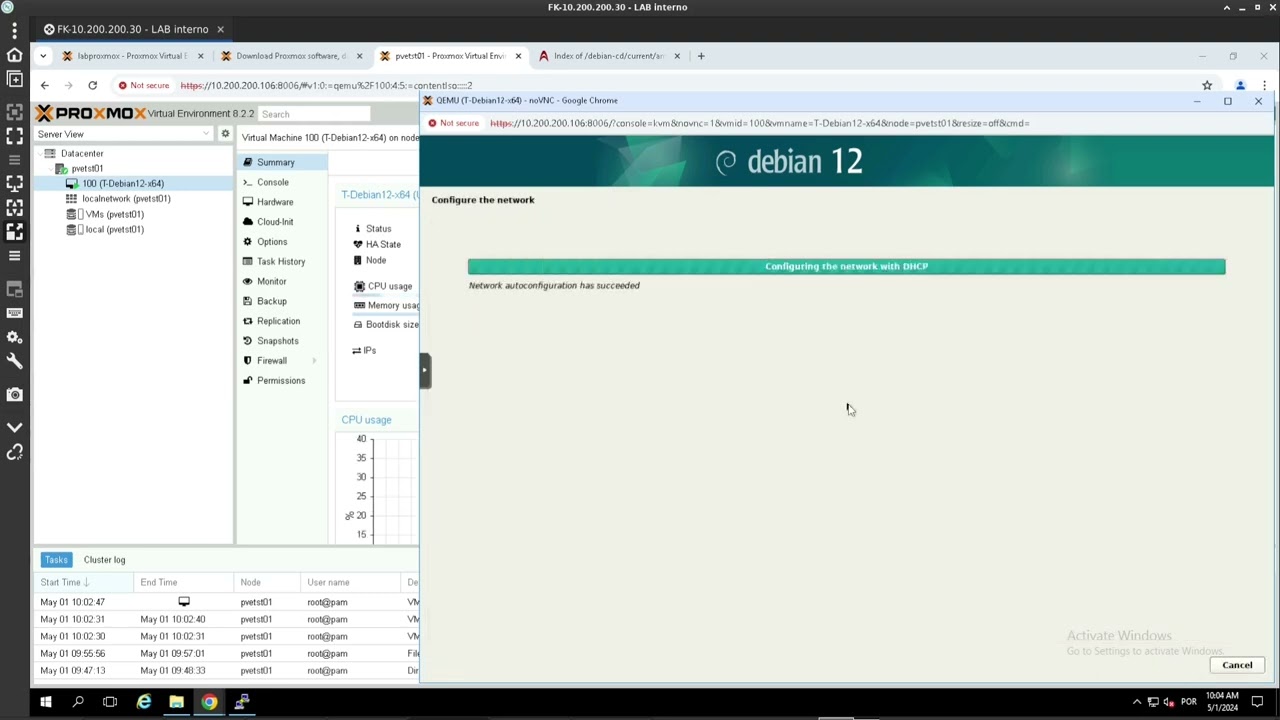The height and width of the screenshot is (720, 1280).
Task: Select the Tasks tab in the log panel
Action: tap(56, 560)
